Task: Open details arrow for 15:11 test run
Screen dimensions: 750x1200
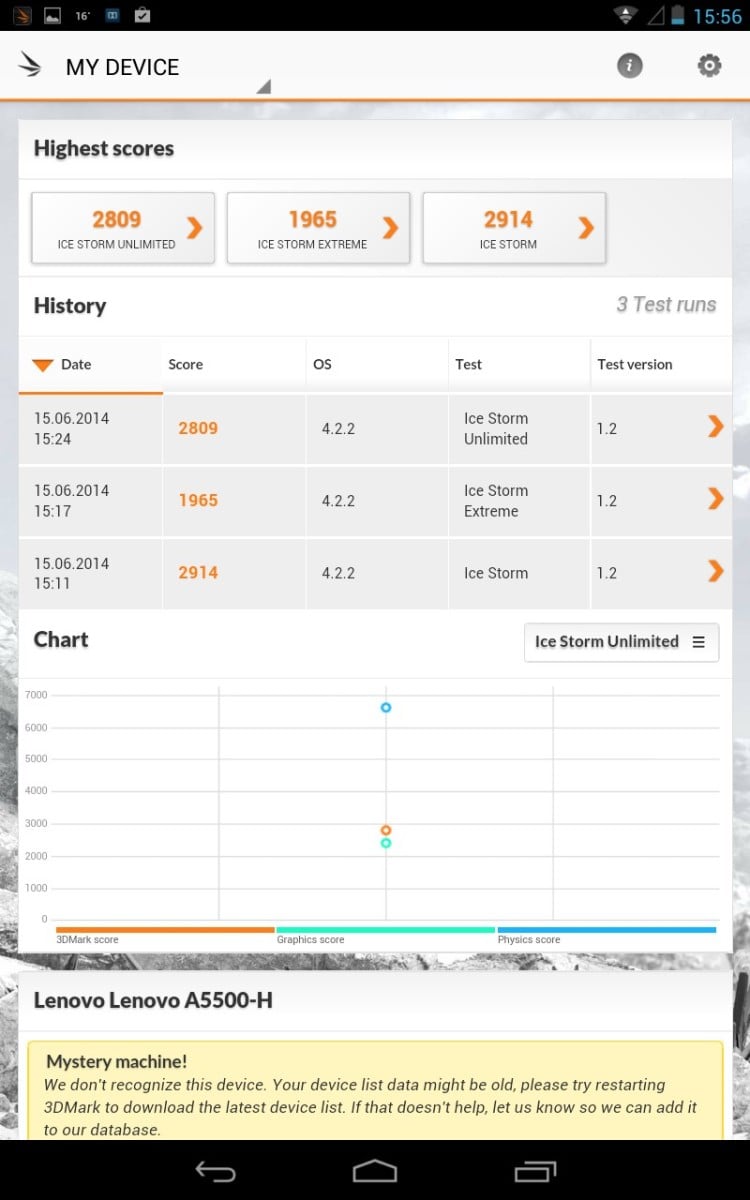Action: [x=715, y=571]
